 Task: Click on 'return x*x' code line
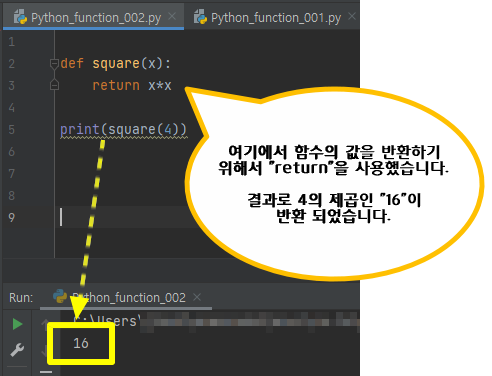click(132, 85)
